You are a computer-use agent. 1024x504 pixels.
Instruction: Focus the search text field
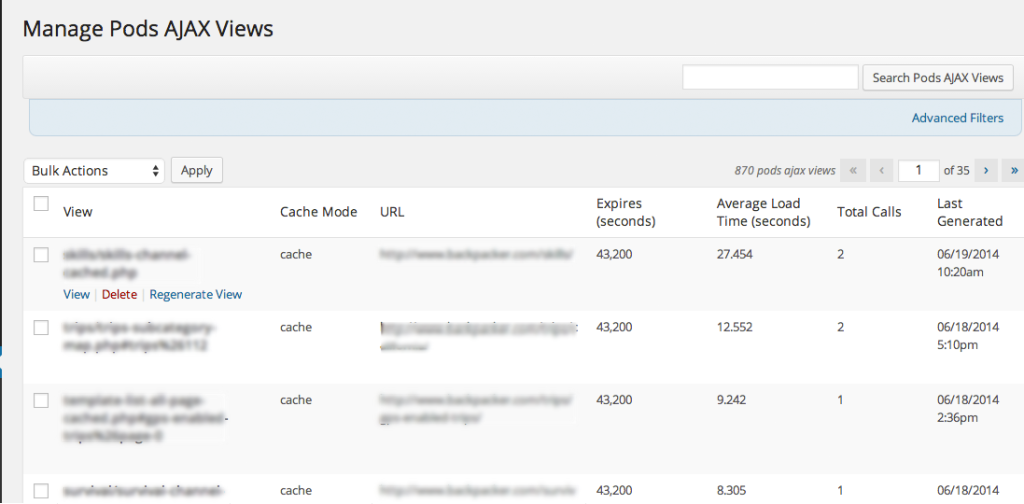(771, 77)
